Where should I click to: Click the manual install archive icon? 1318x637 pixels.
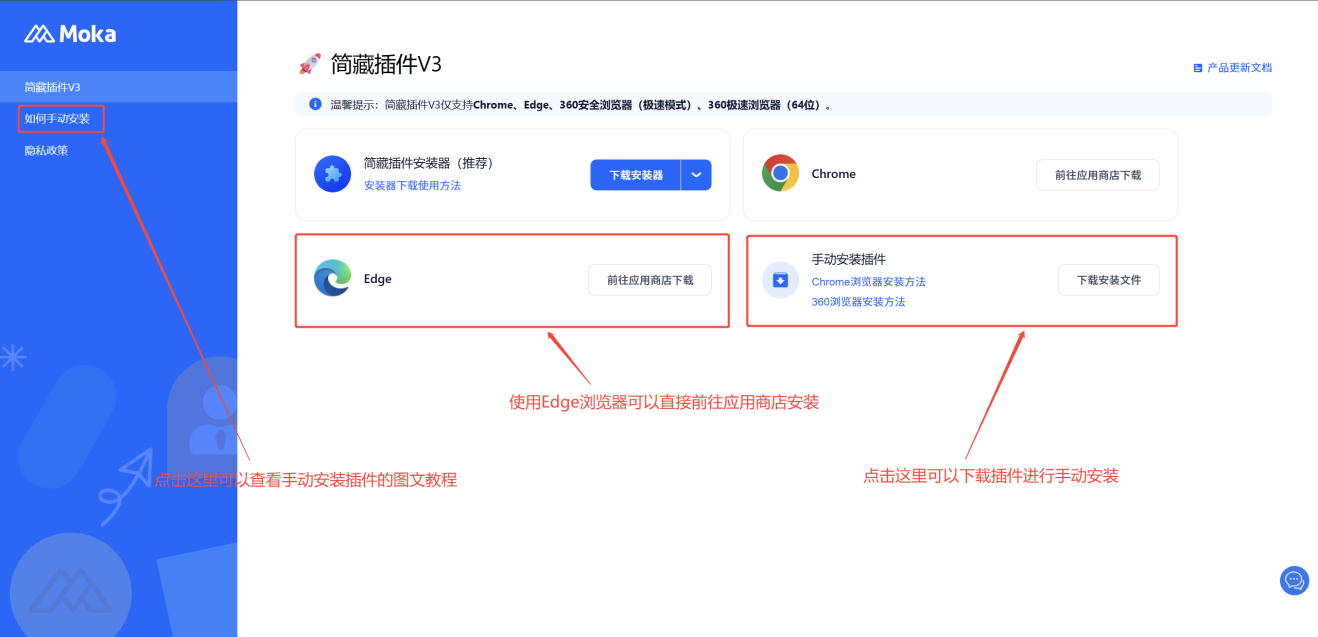780,280
